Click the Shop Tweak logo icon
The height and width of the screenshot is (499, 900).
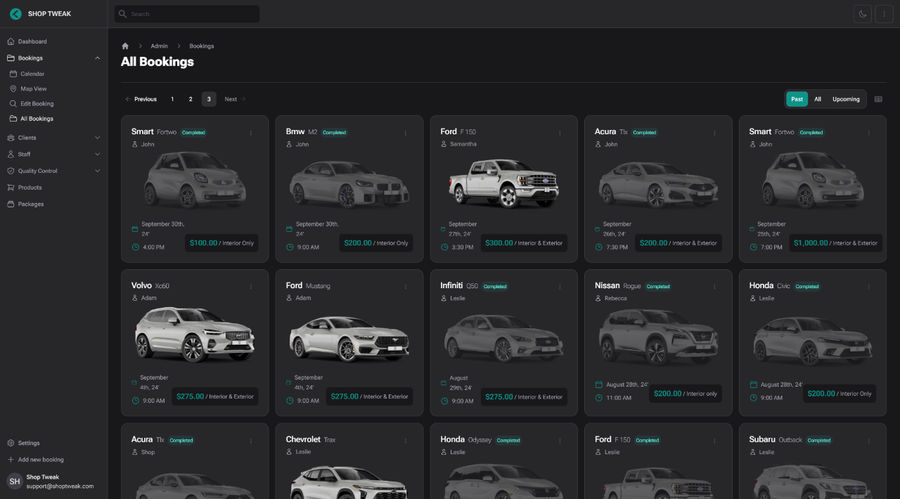[15, 14]
